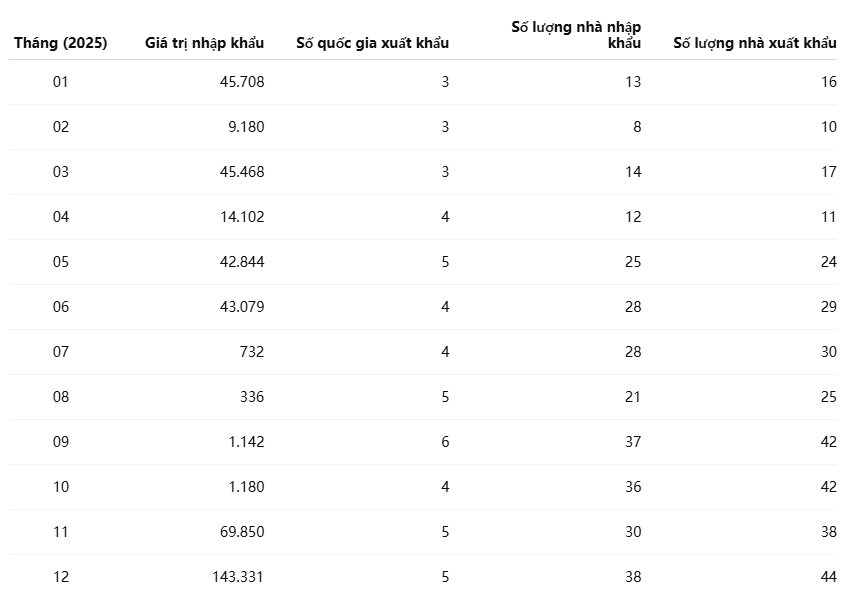Viewport: 851px width, 598px height.
Task: Select the importer count 36 cell
Action: pyautogui.click(x=632, y=487)
